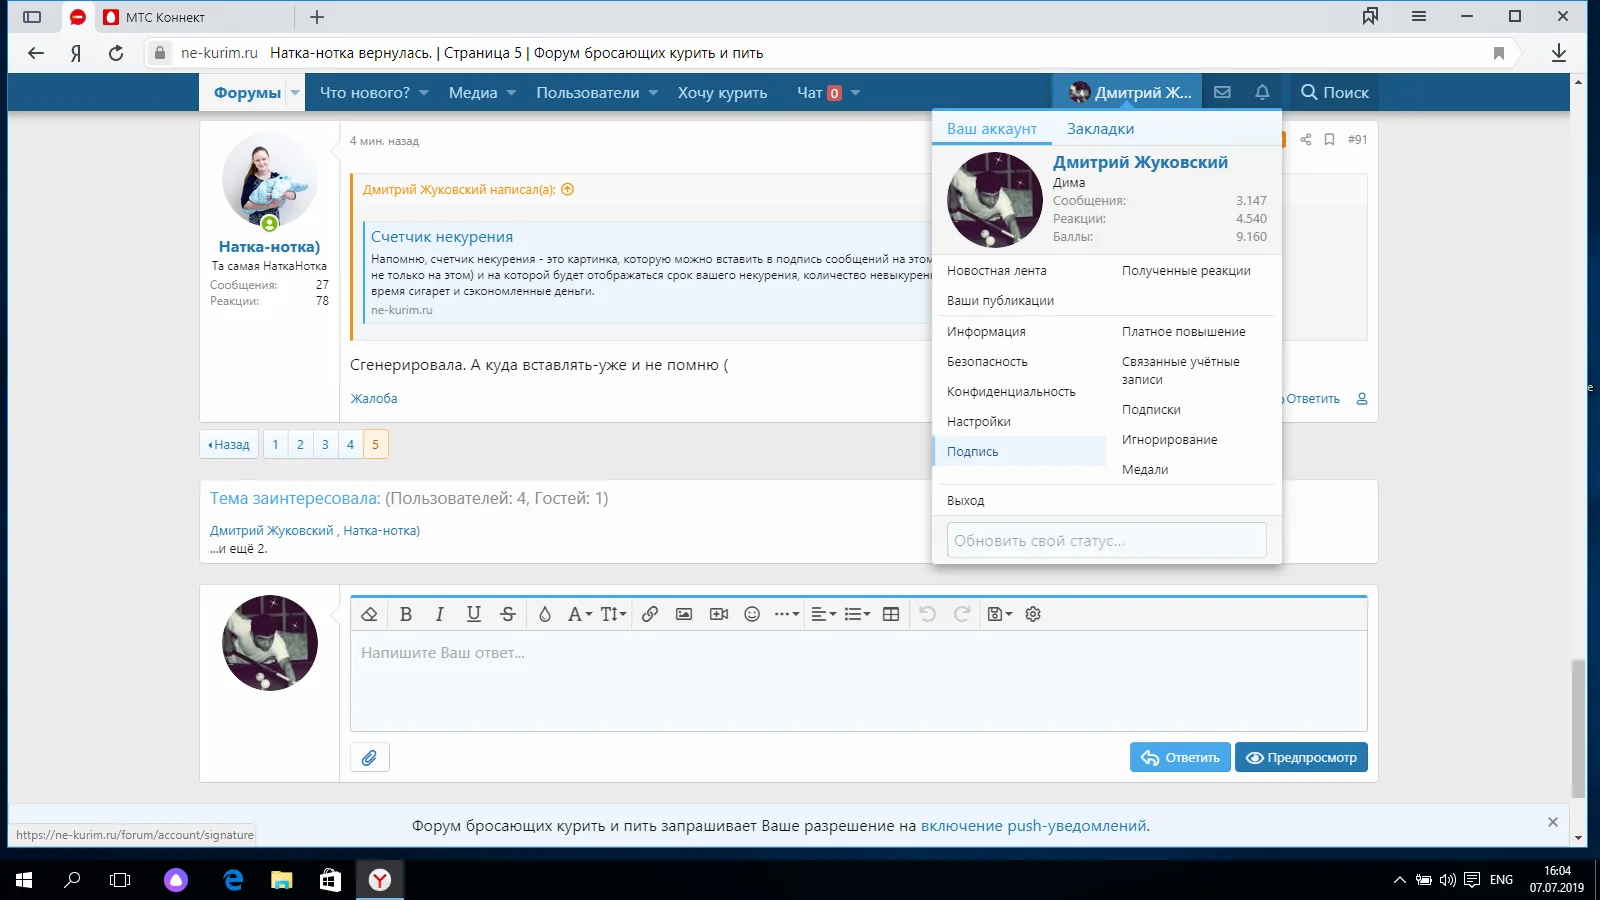Insert a link with the chain icon
Image resolution: width=1600 pixels, height=900 pixels.
(x=650, y=614)
